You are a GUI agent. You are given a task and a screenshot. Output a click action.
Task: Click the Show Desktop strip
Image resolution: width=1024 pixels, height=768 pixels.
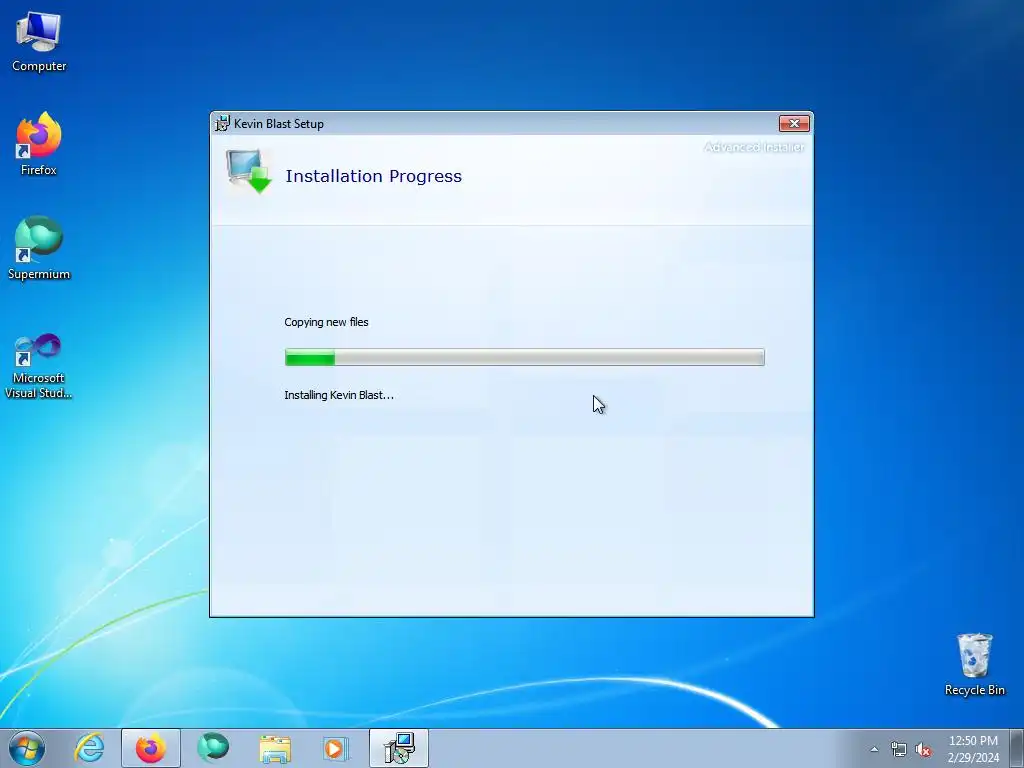1017,748
